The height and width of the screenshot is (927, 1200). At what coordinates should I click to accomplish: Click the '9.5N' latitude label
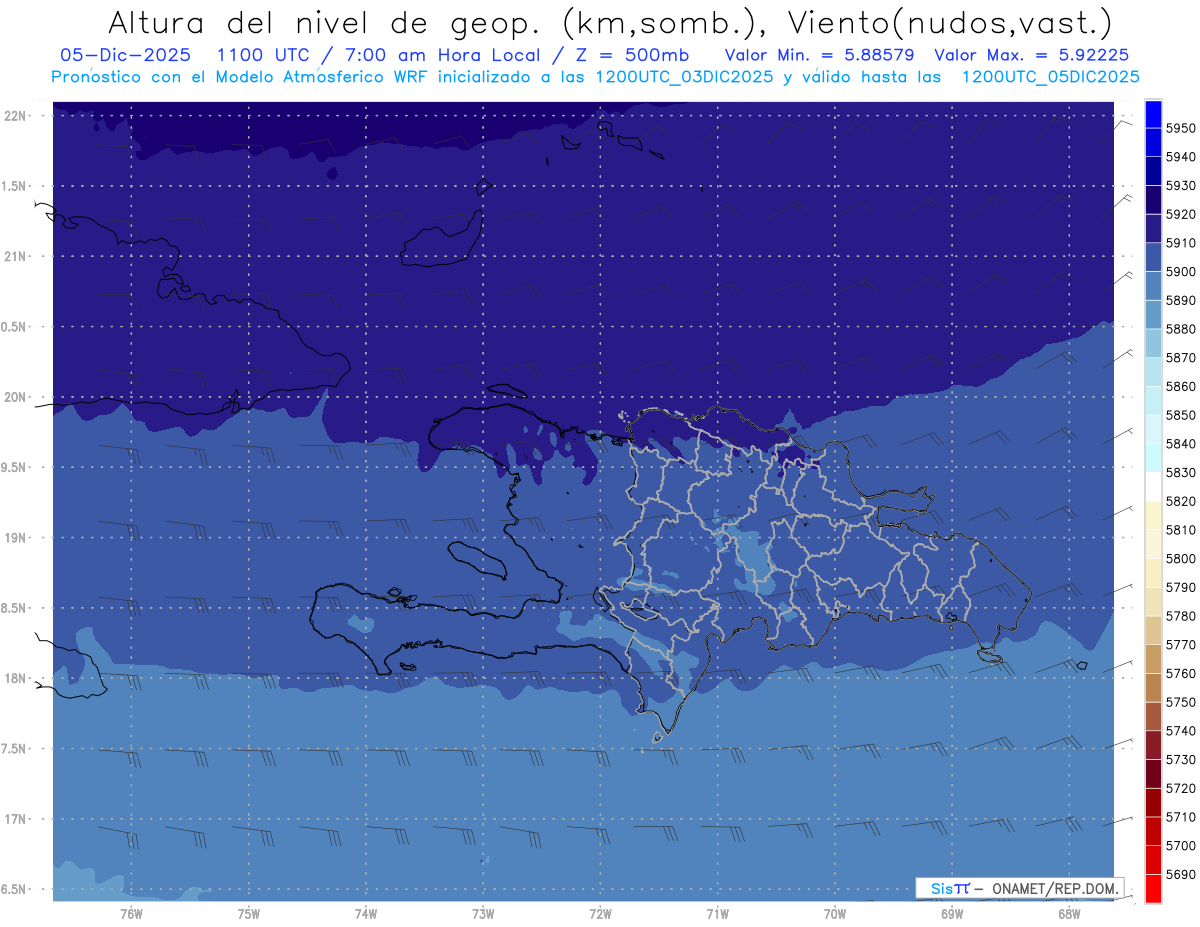point(14,467)
